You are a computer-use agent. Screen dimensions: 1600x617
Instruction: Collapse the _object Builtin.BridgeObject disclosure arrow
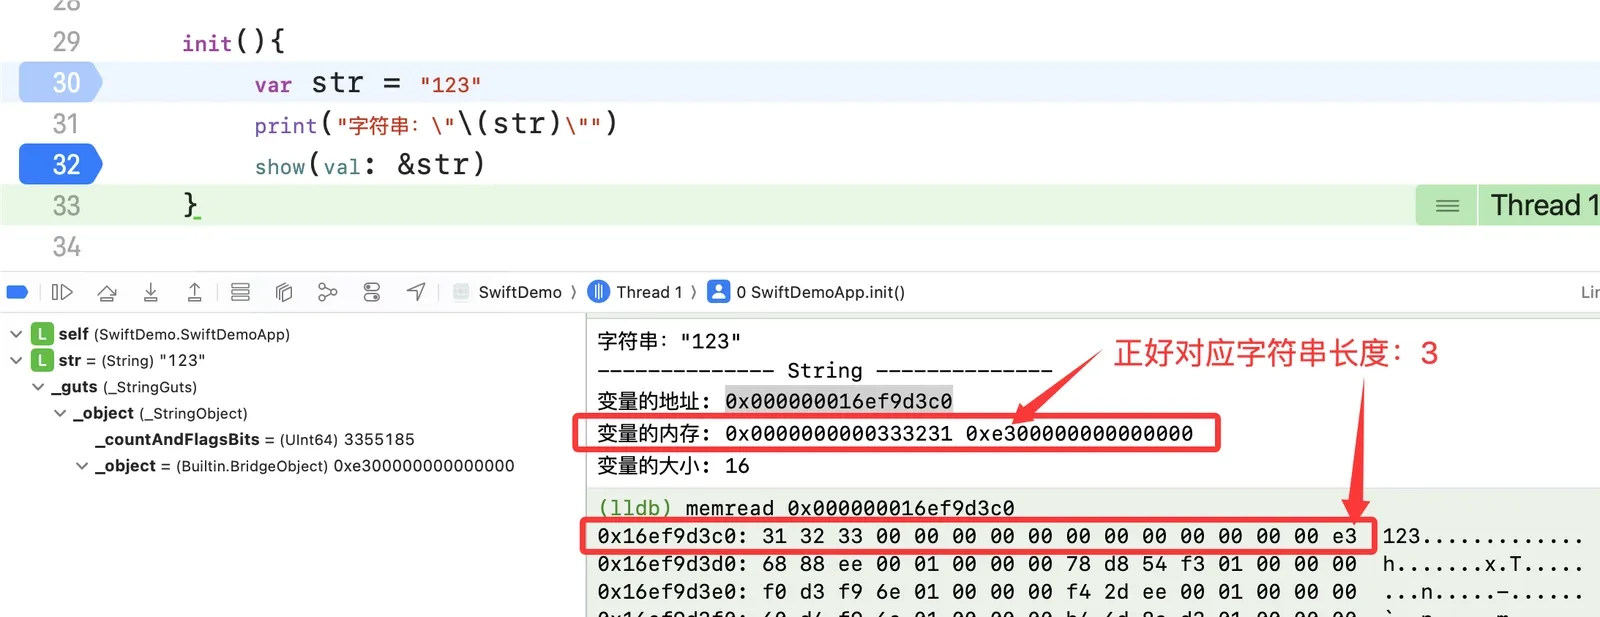click(x=82, y=466)
